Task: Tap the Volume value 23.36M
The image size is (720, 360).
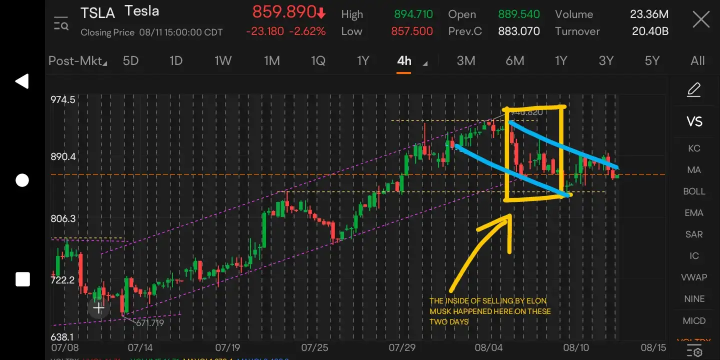Action: point(649,14)
